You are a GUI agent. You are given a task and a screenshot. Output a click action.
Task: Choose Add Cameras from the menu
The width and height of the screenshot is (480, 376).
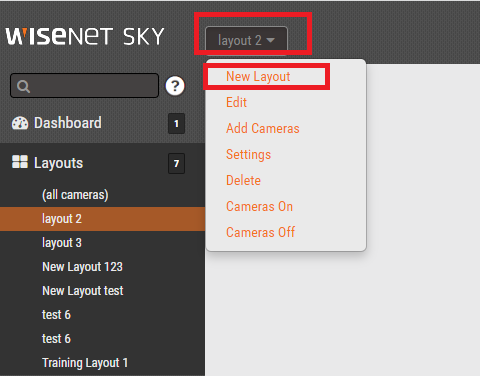point(263,128)
